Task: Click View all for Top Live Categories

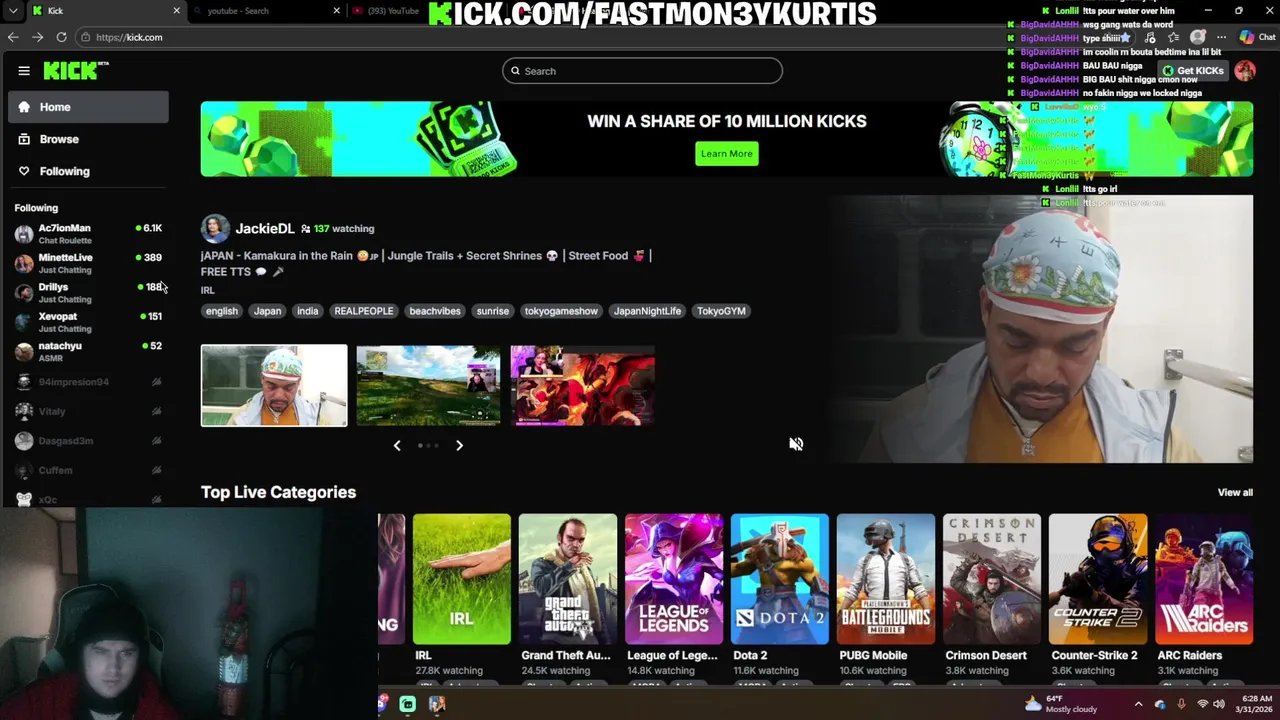Action: pyautogui.click(x=1235, y=492)
